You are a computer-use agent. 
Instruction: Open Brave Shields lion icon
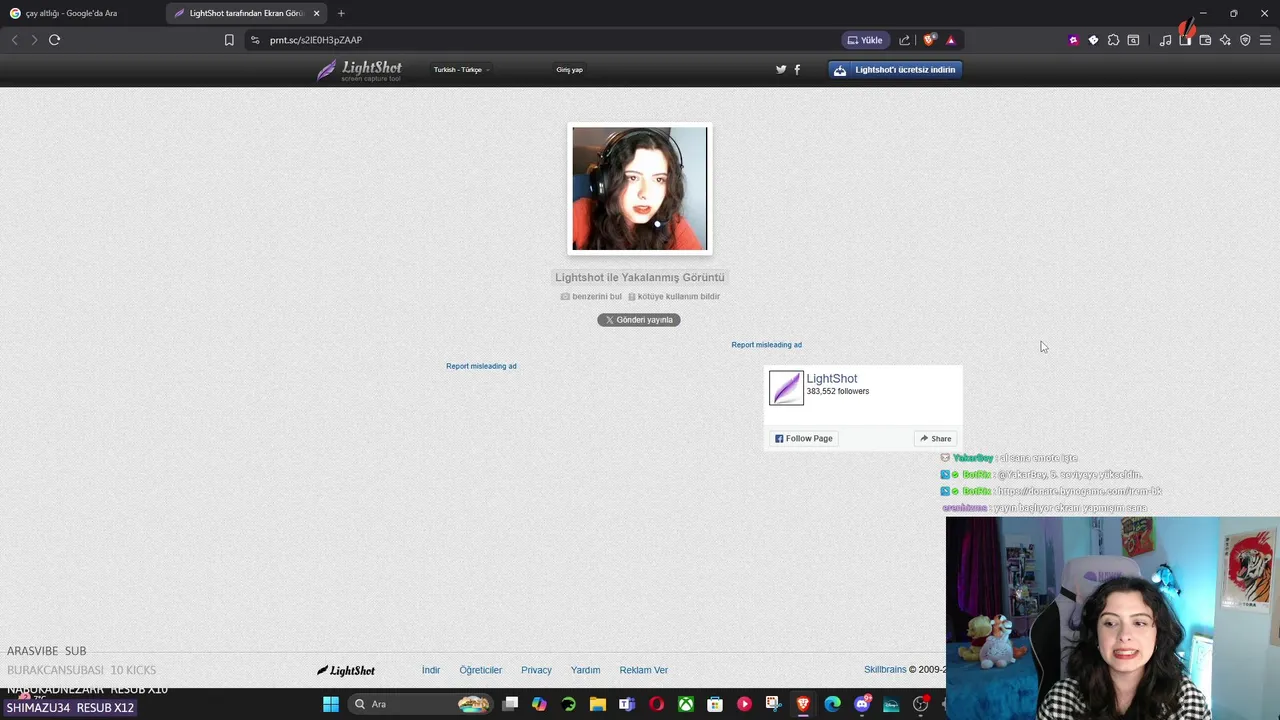point(929,40)
